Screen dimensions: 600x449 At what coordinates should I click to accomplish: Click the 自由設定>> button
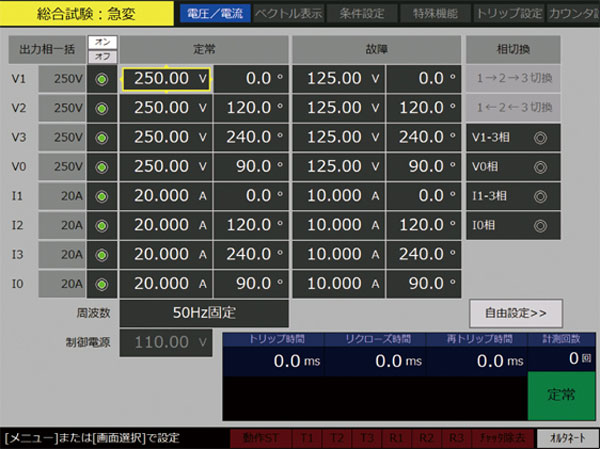tap(515, 313)
